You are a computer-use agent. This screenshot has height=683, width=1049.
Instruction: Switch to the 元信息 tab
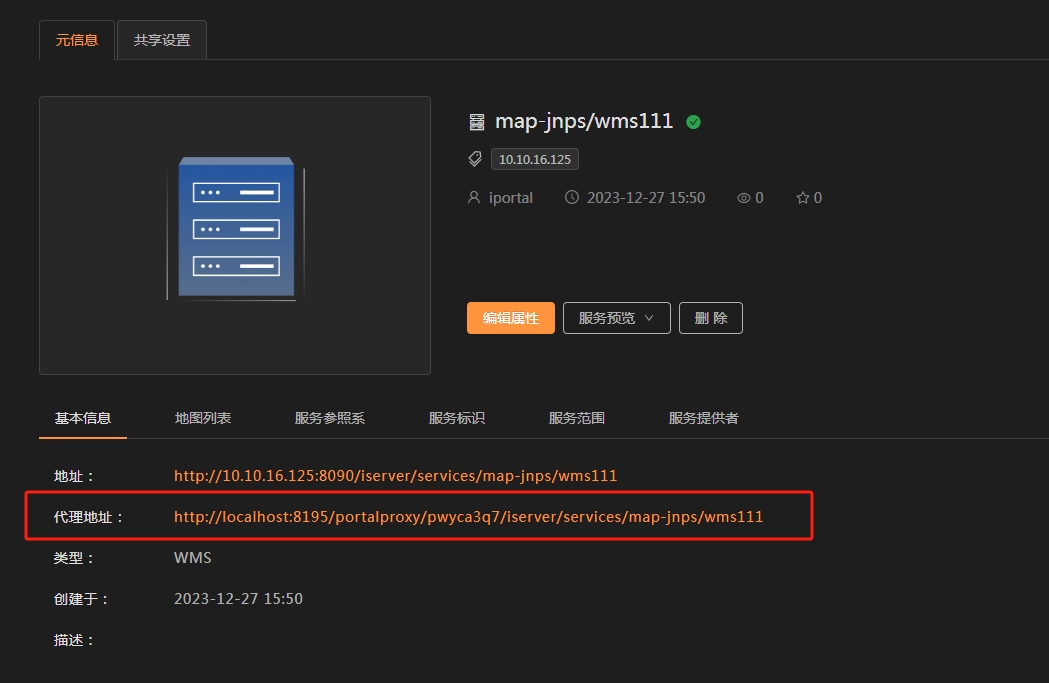[77, 40]
